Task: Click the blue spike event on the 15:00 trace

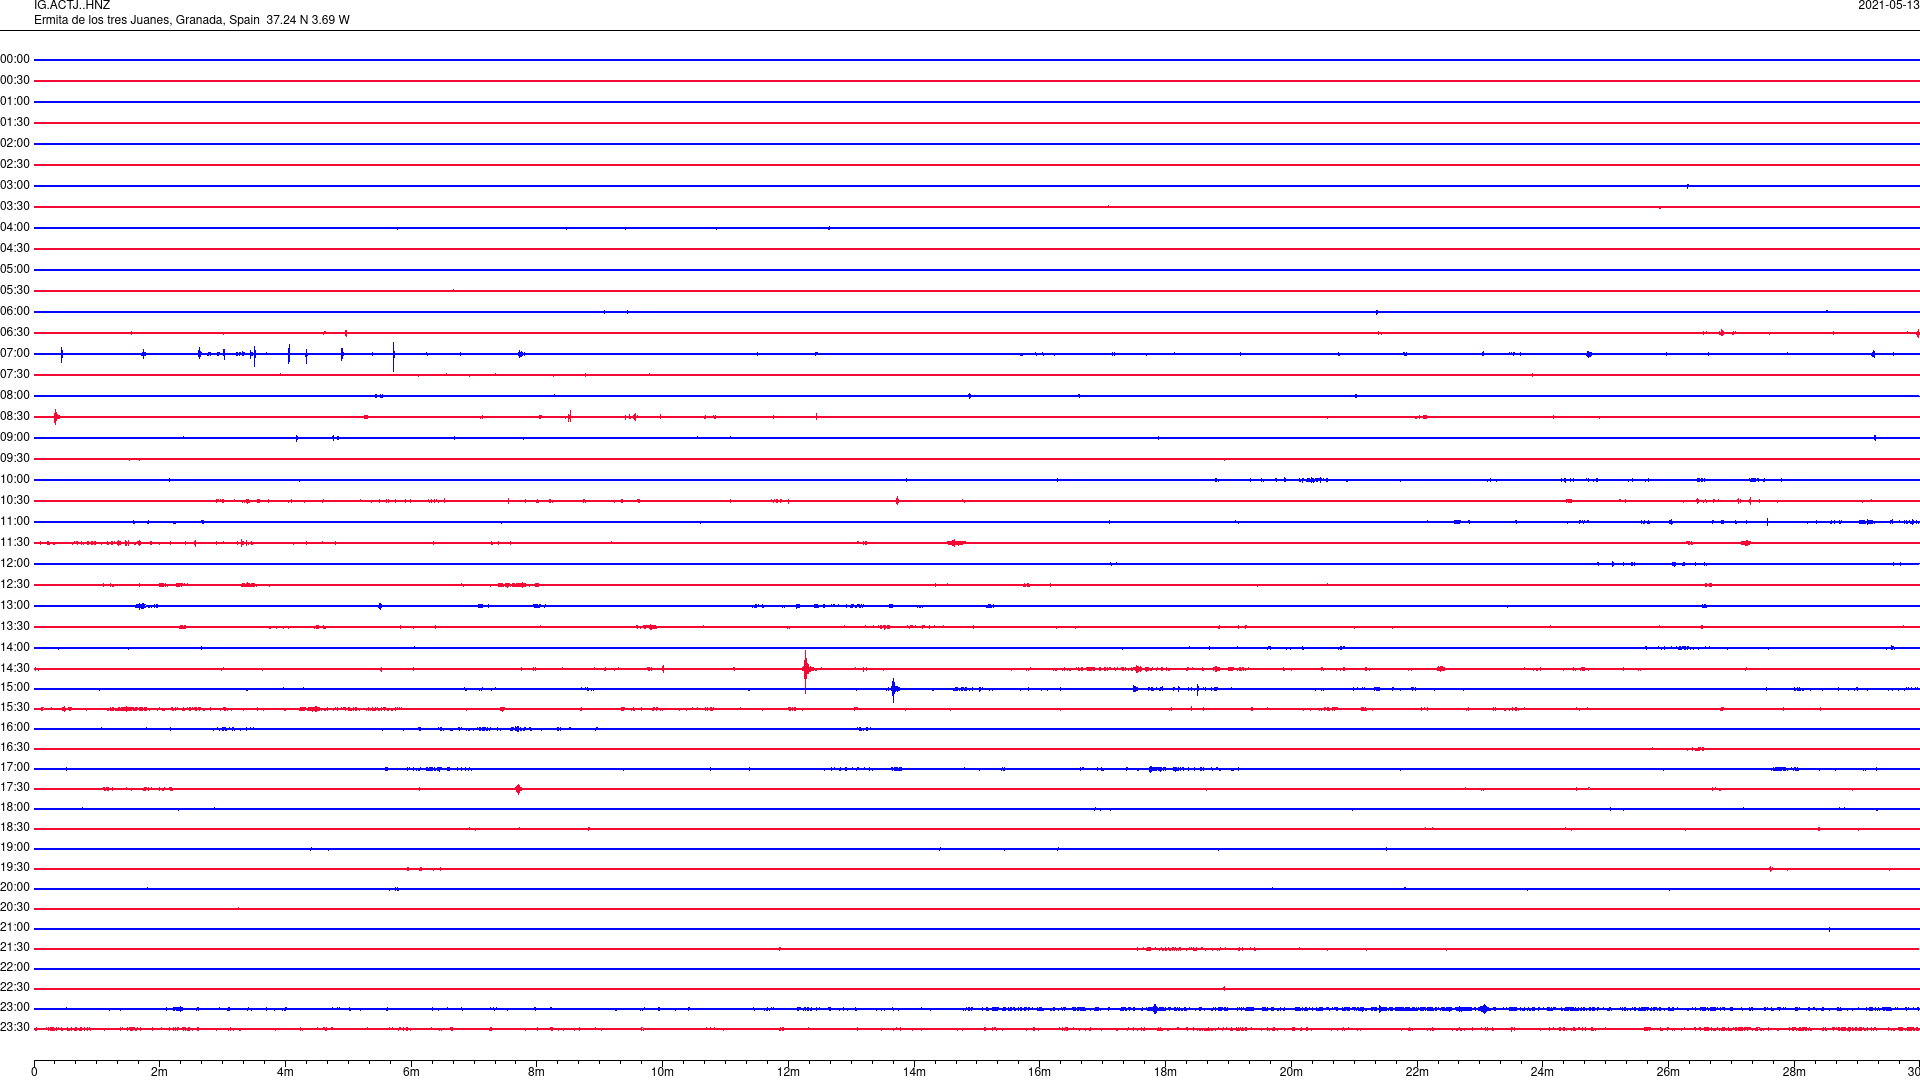Action: (894, 688)
